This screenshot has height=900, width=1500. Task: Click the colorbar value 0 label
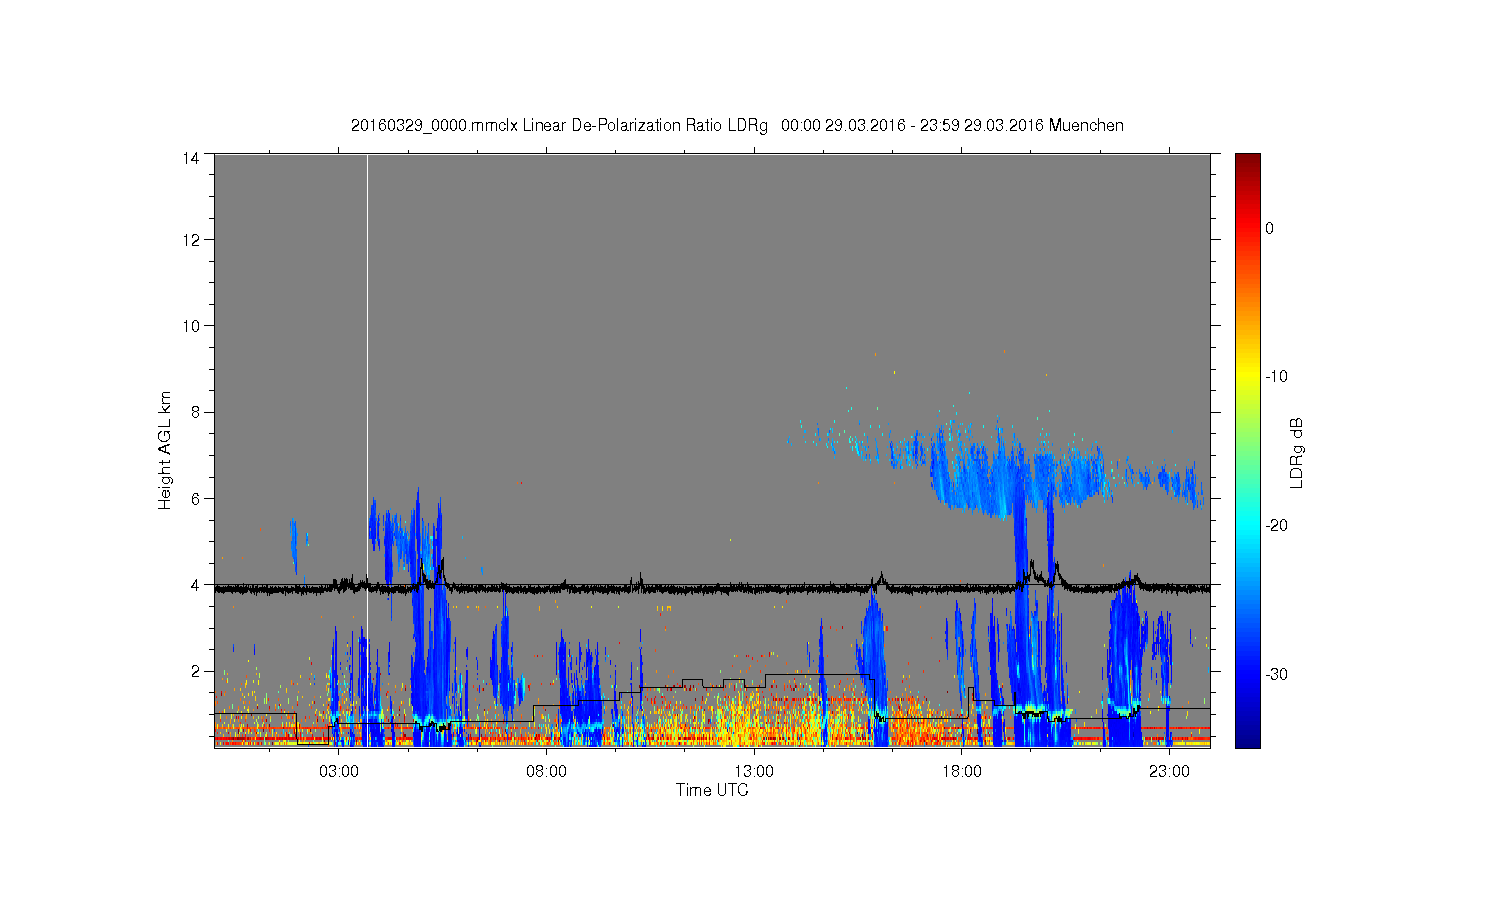(1269, 228)
